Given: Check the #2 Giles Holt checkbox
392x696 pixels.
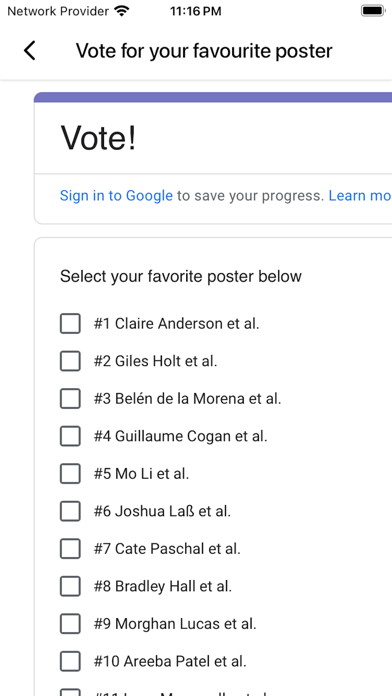Looking at the screenshot, I should [x=70, y=361].
